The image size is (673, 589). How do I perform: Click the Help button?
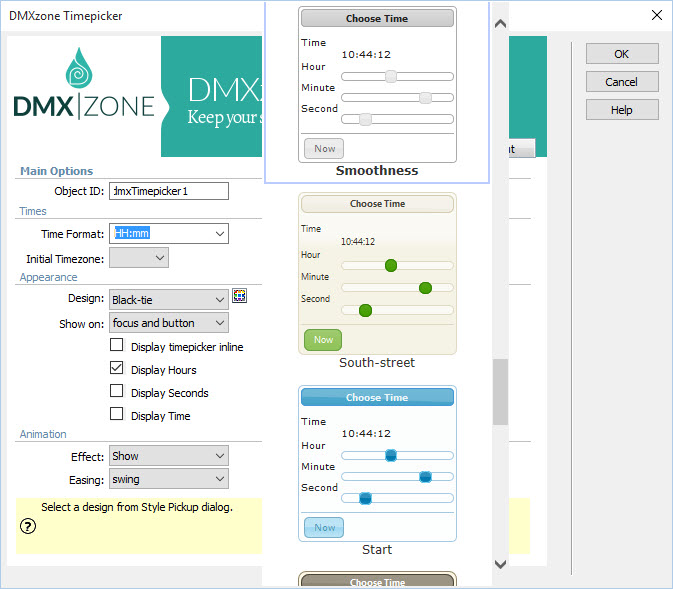[622, 110]
